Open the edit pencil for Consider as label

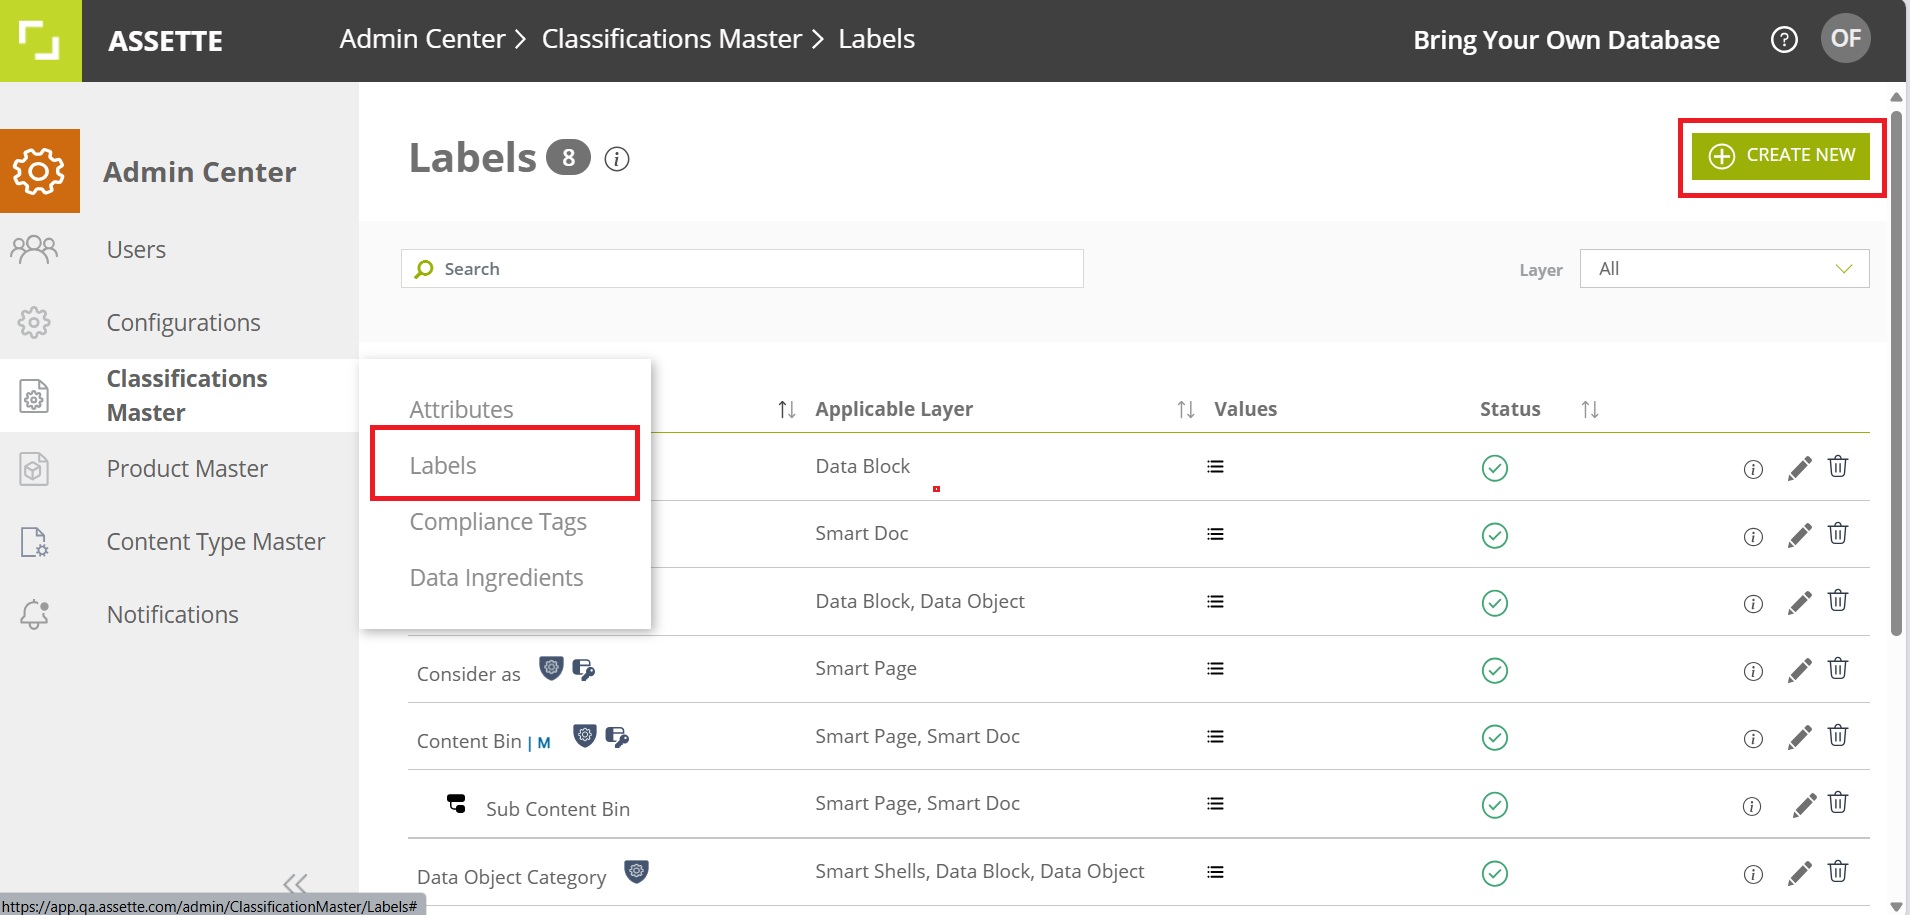coord(1800,670)
